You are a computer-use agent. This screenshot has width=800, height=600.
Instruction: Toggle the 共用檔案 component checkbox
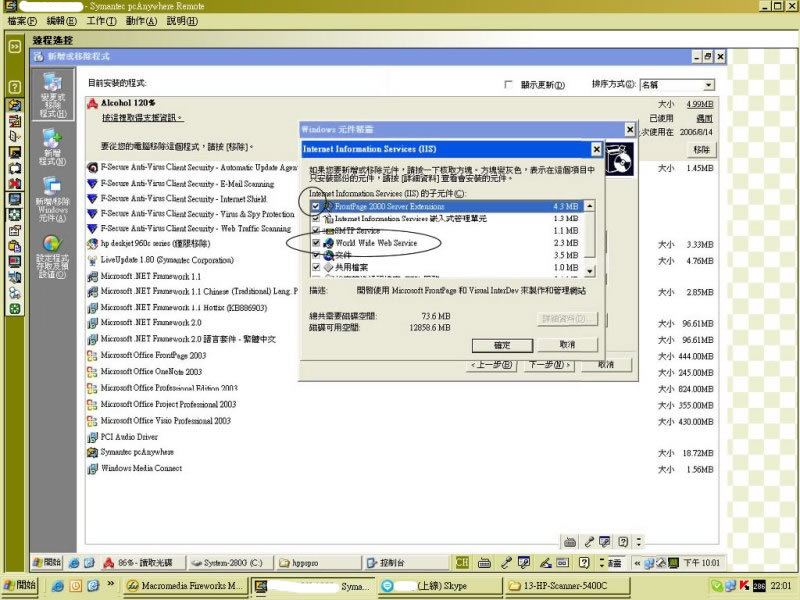point(316,267)
